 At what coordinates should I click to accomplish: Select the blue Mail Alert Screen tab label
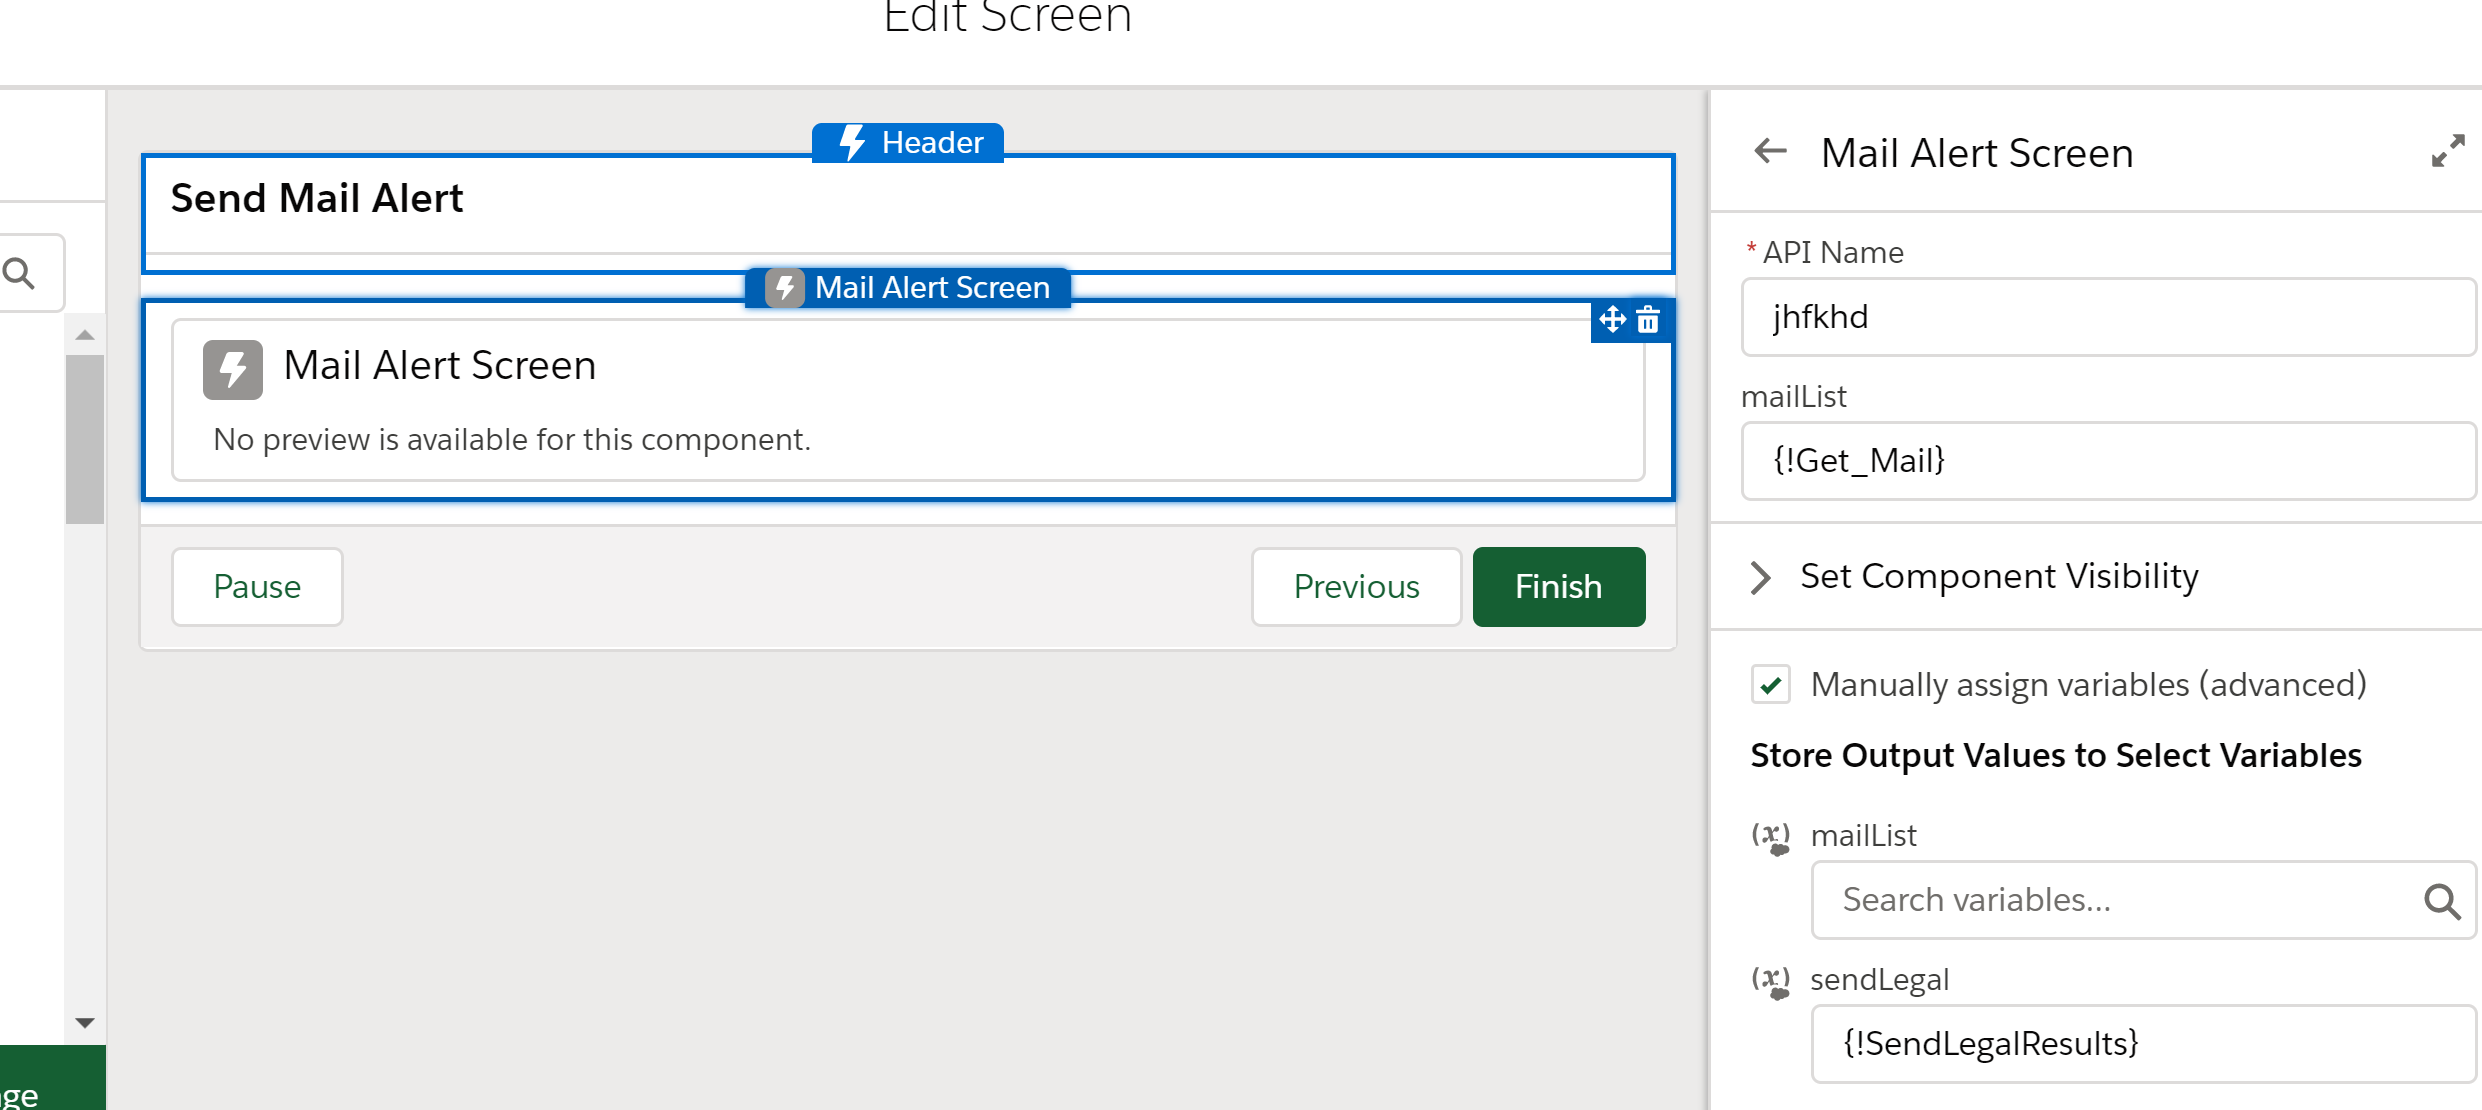(931, 288)
